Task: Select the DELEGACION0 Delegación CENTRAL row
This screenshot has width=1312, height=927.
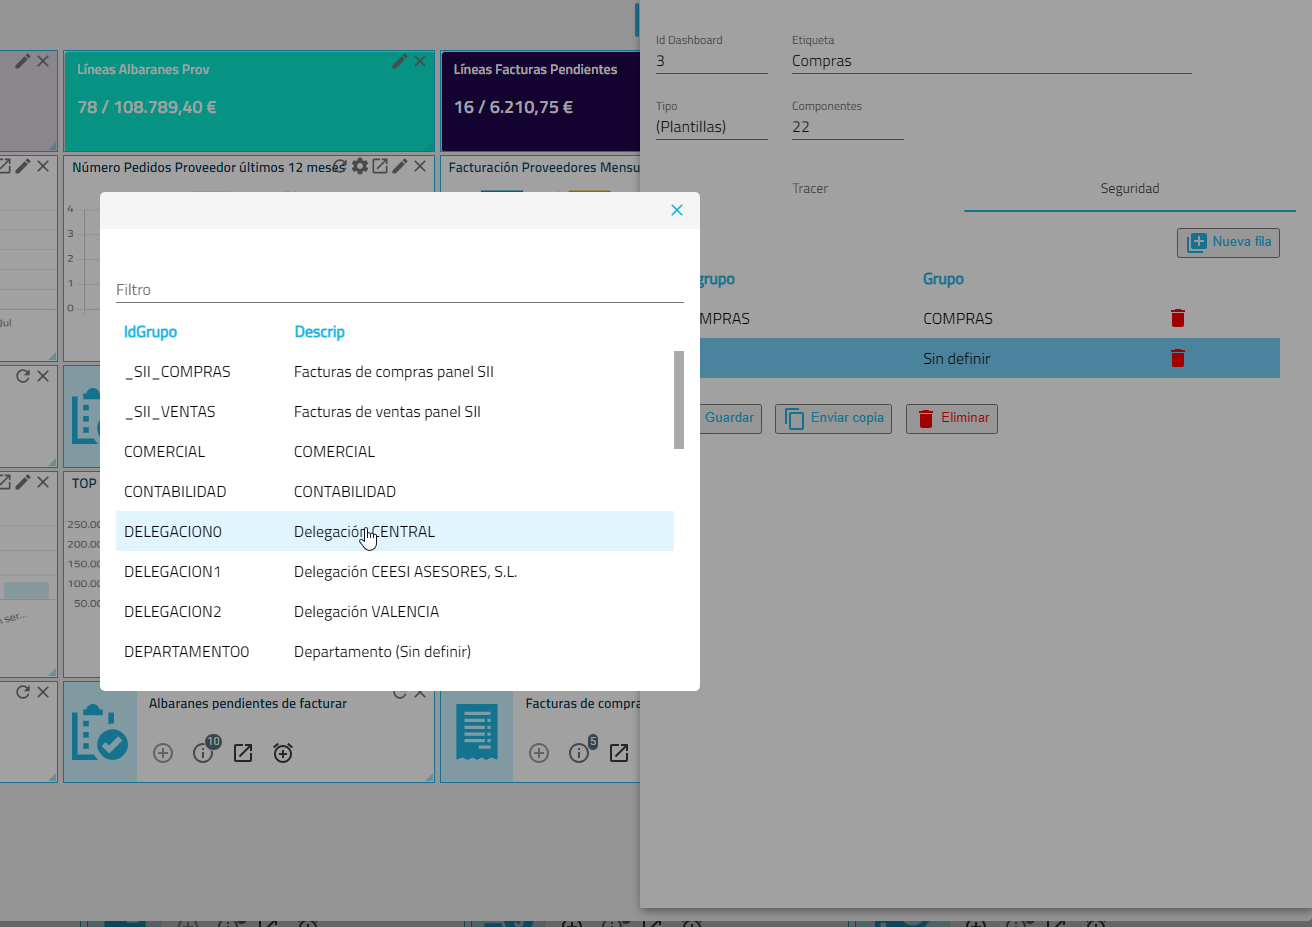Action: (395, 531)
